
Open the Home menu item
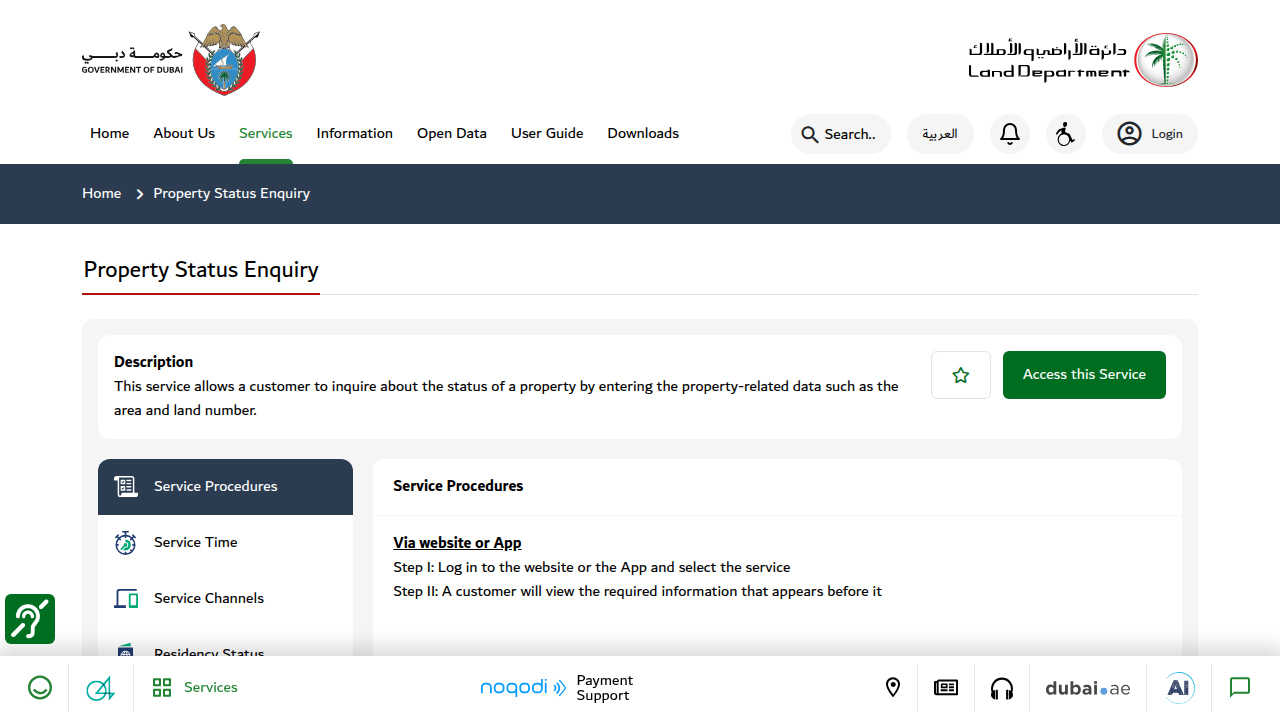pos(109,133)
